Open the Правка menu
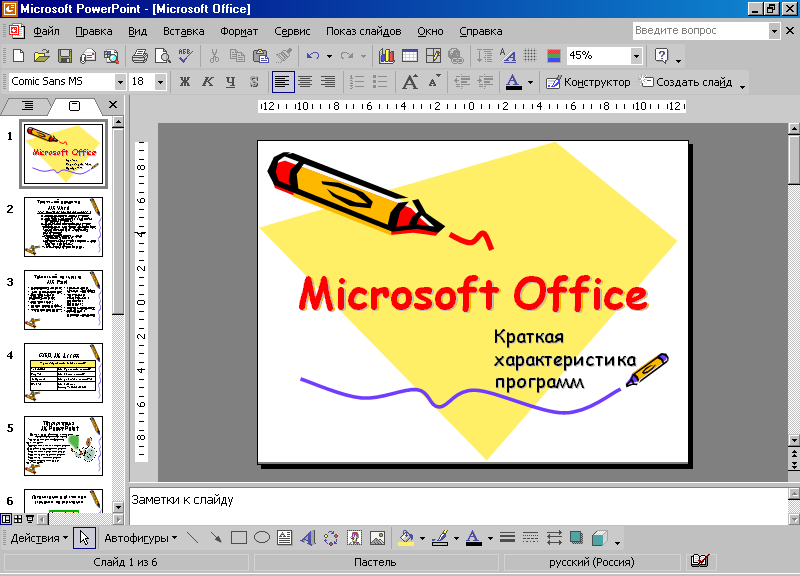 click(94, 31)
